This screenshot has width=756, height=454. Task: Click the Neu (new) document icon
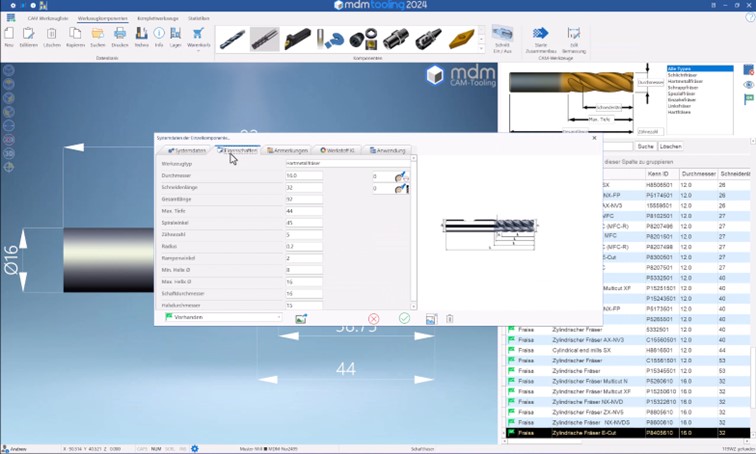coord(9,34)
